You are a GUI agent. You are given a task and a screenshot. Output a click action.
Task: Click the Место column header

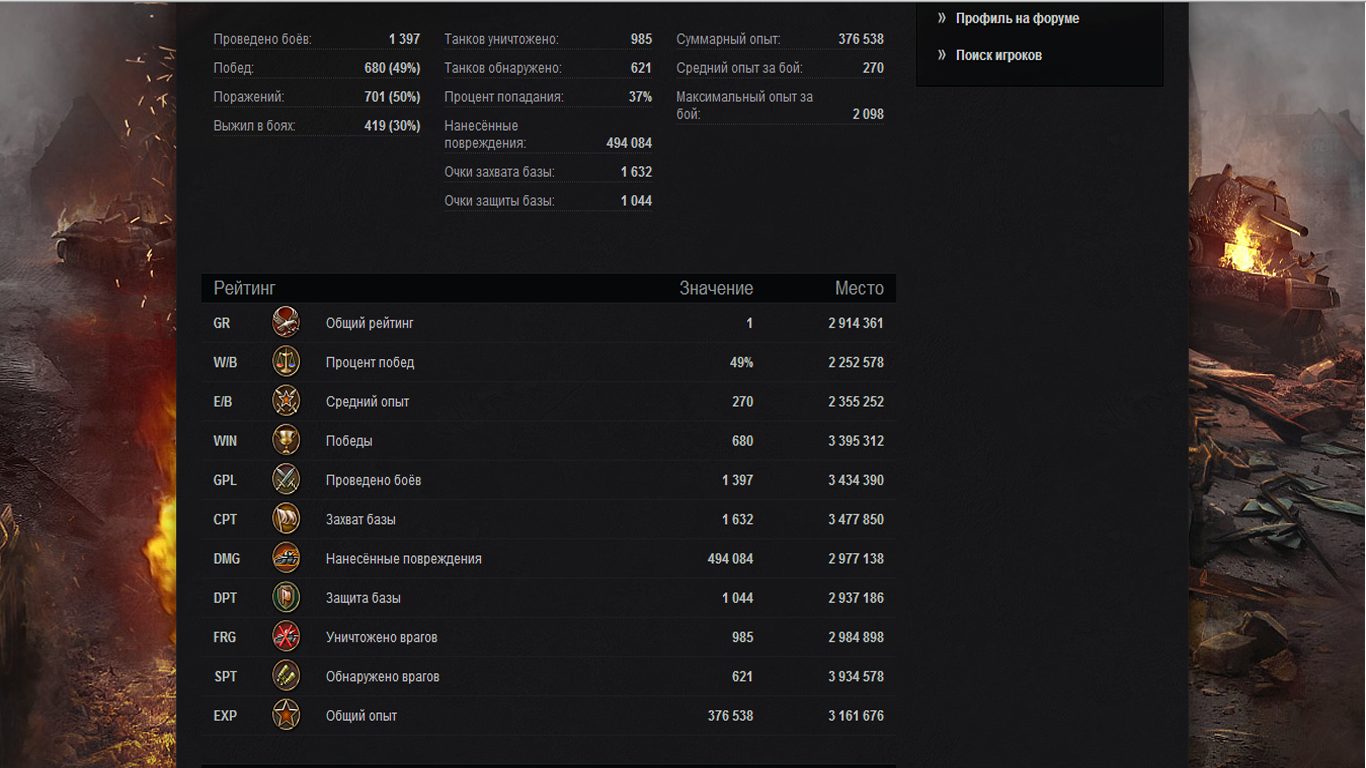point(859,289)
